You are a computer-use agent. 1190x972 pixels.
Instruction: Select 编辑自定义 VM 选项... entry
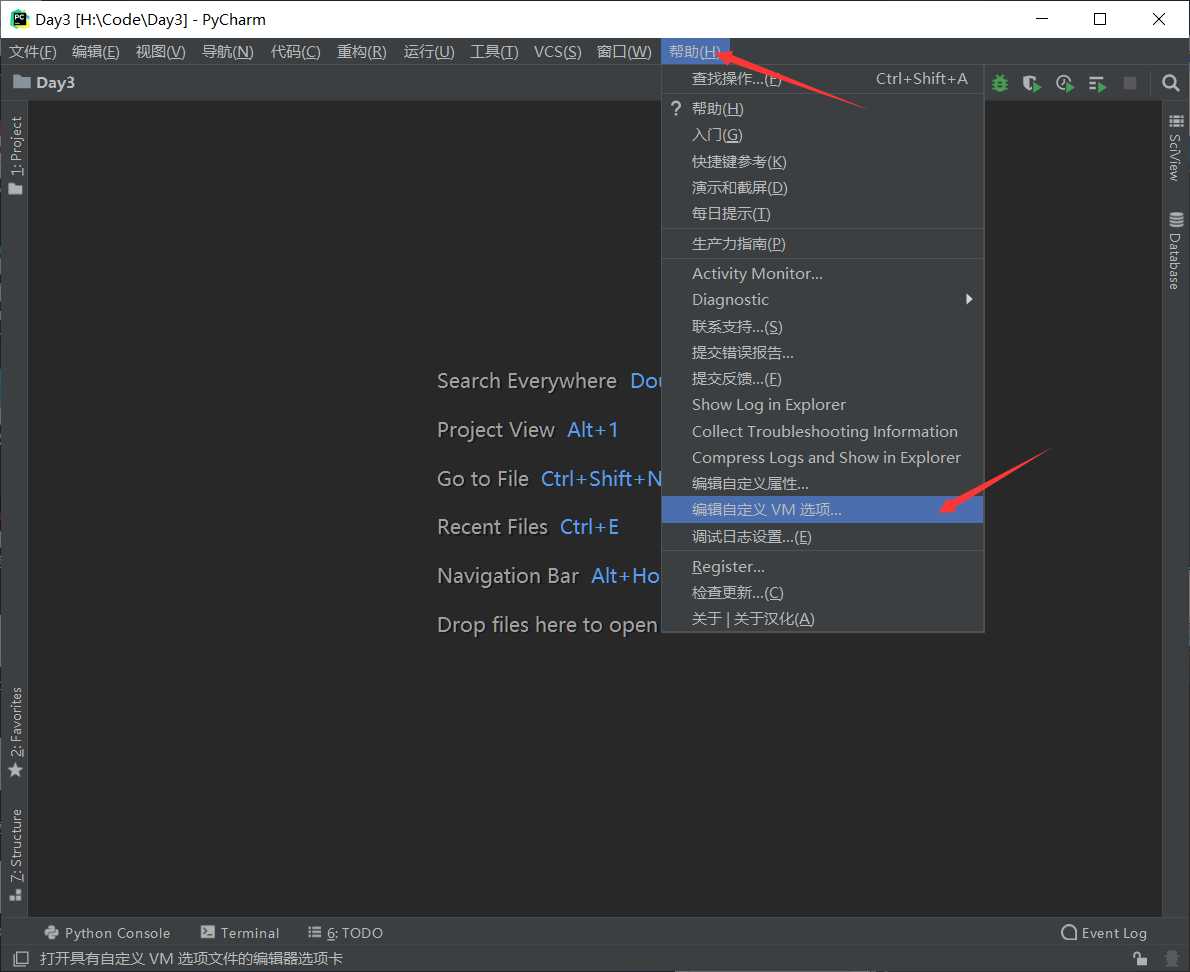click(x=823, y=510)
